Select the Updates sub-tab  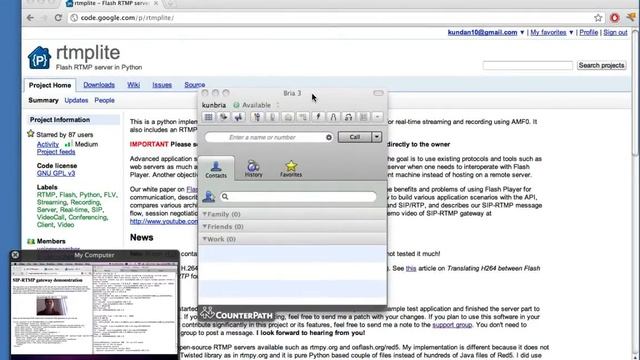pos(76,100)
